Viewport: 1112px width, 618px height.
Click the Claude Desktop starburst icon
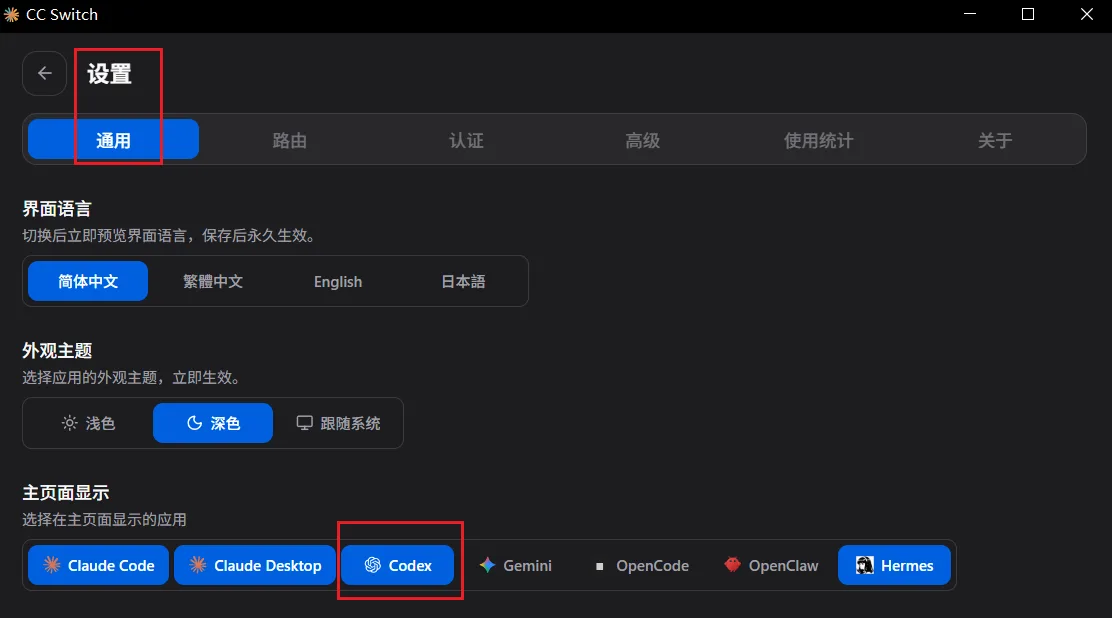click(x=198, y=565)
